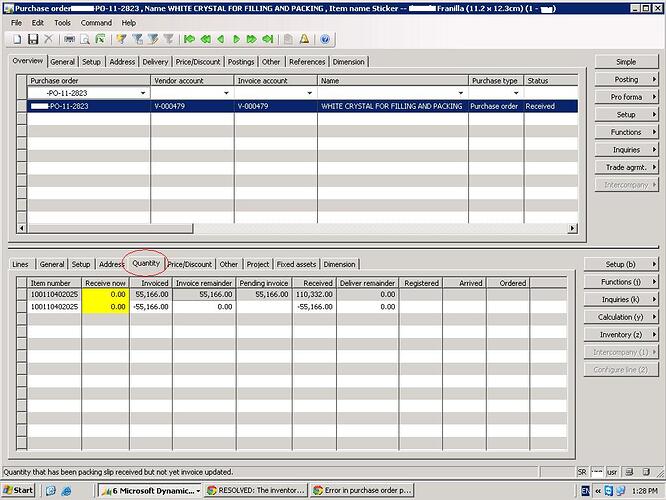666x500 pixels.
Task: Select the Quantity tab in lines pane
Action: [146, 263]
